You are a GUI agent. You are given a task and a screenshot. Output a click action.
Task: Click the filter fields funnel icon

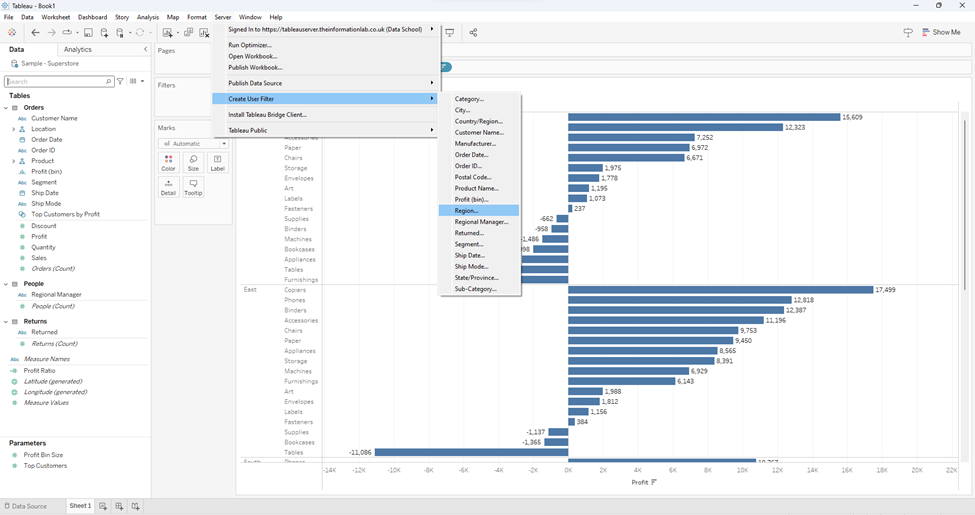pos(121,81)
